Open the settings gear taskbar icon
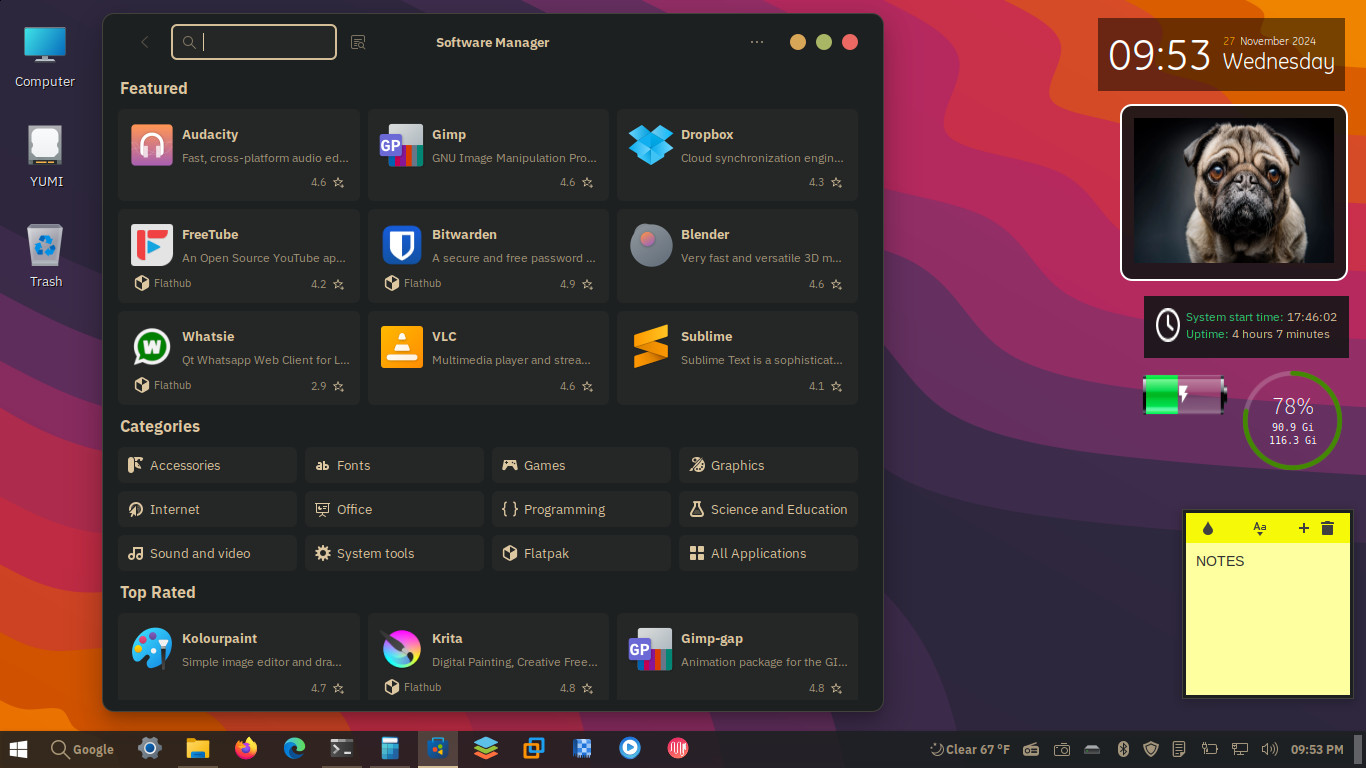 pyautogui.click(x=150, y=748)
